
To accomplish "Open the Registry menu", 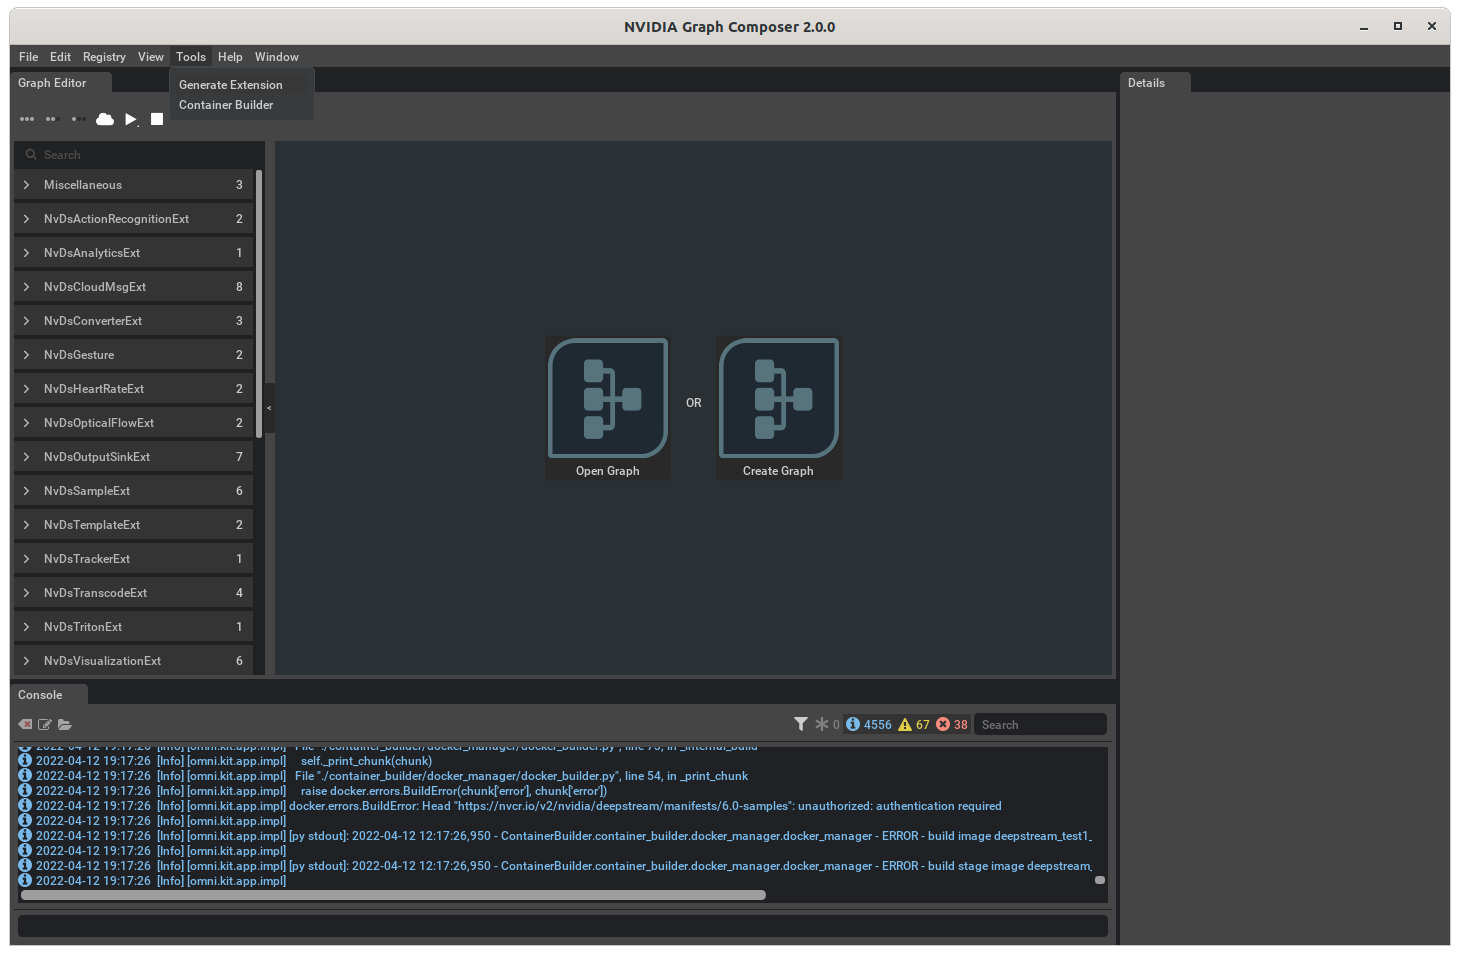I will point(104,56).
